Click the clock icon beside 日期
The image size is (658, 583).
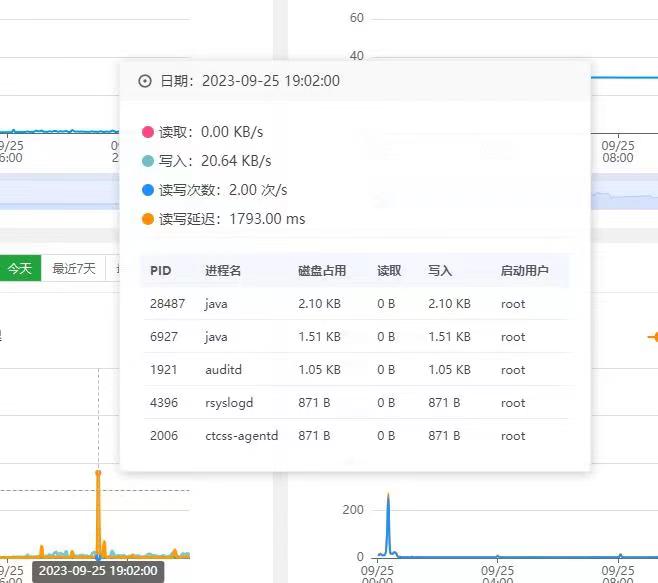(145, 81)
